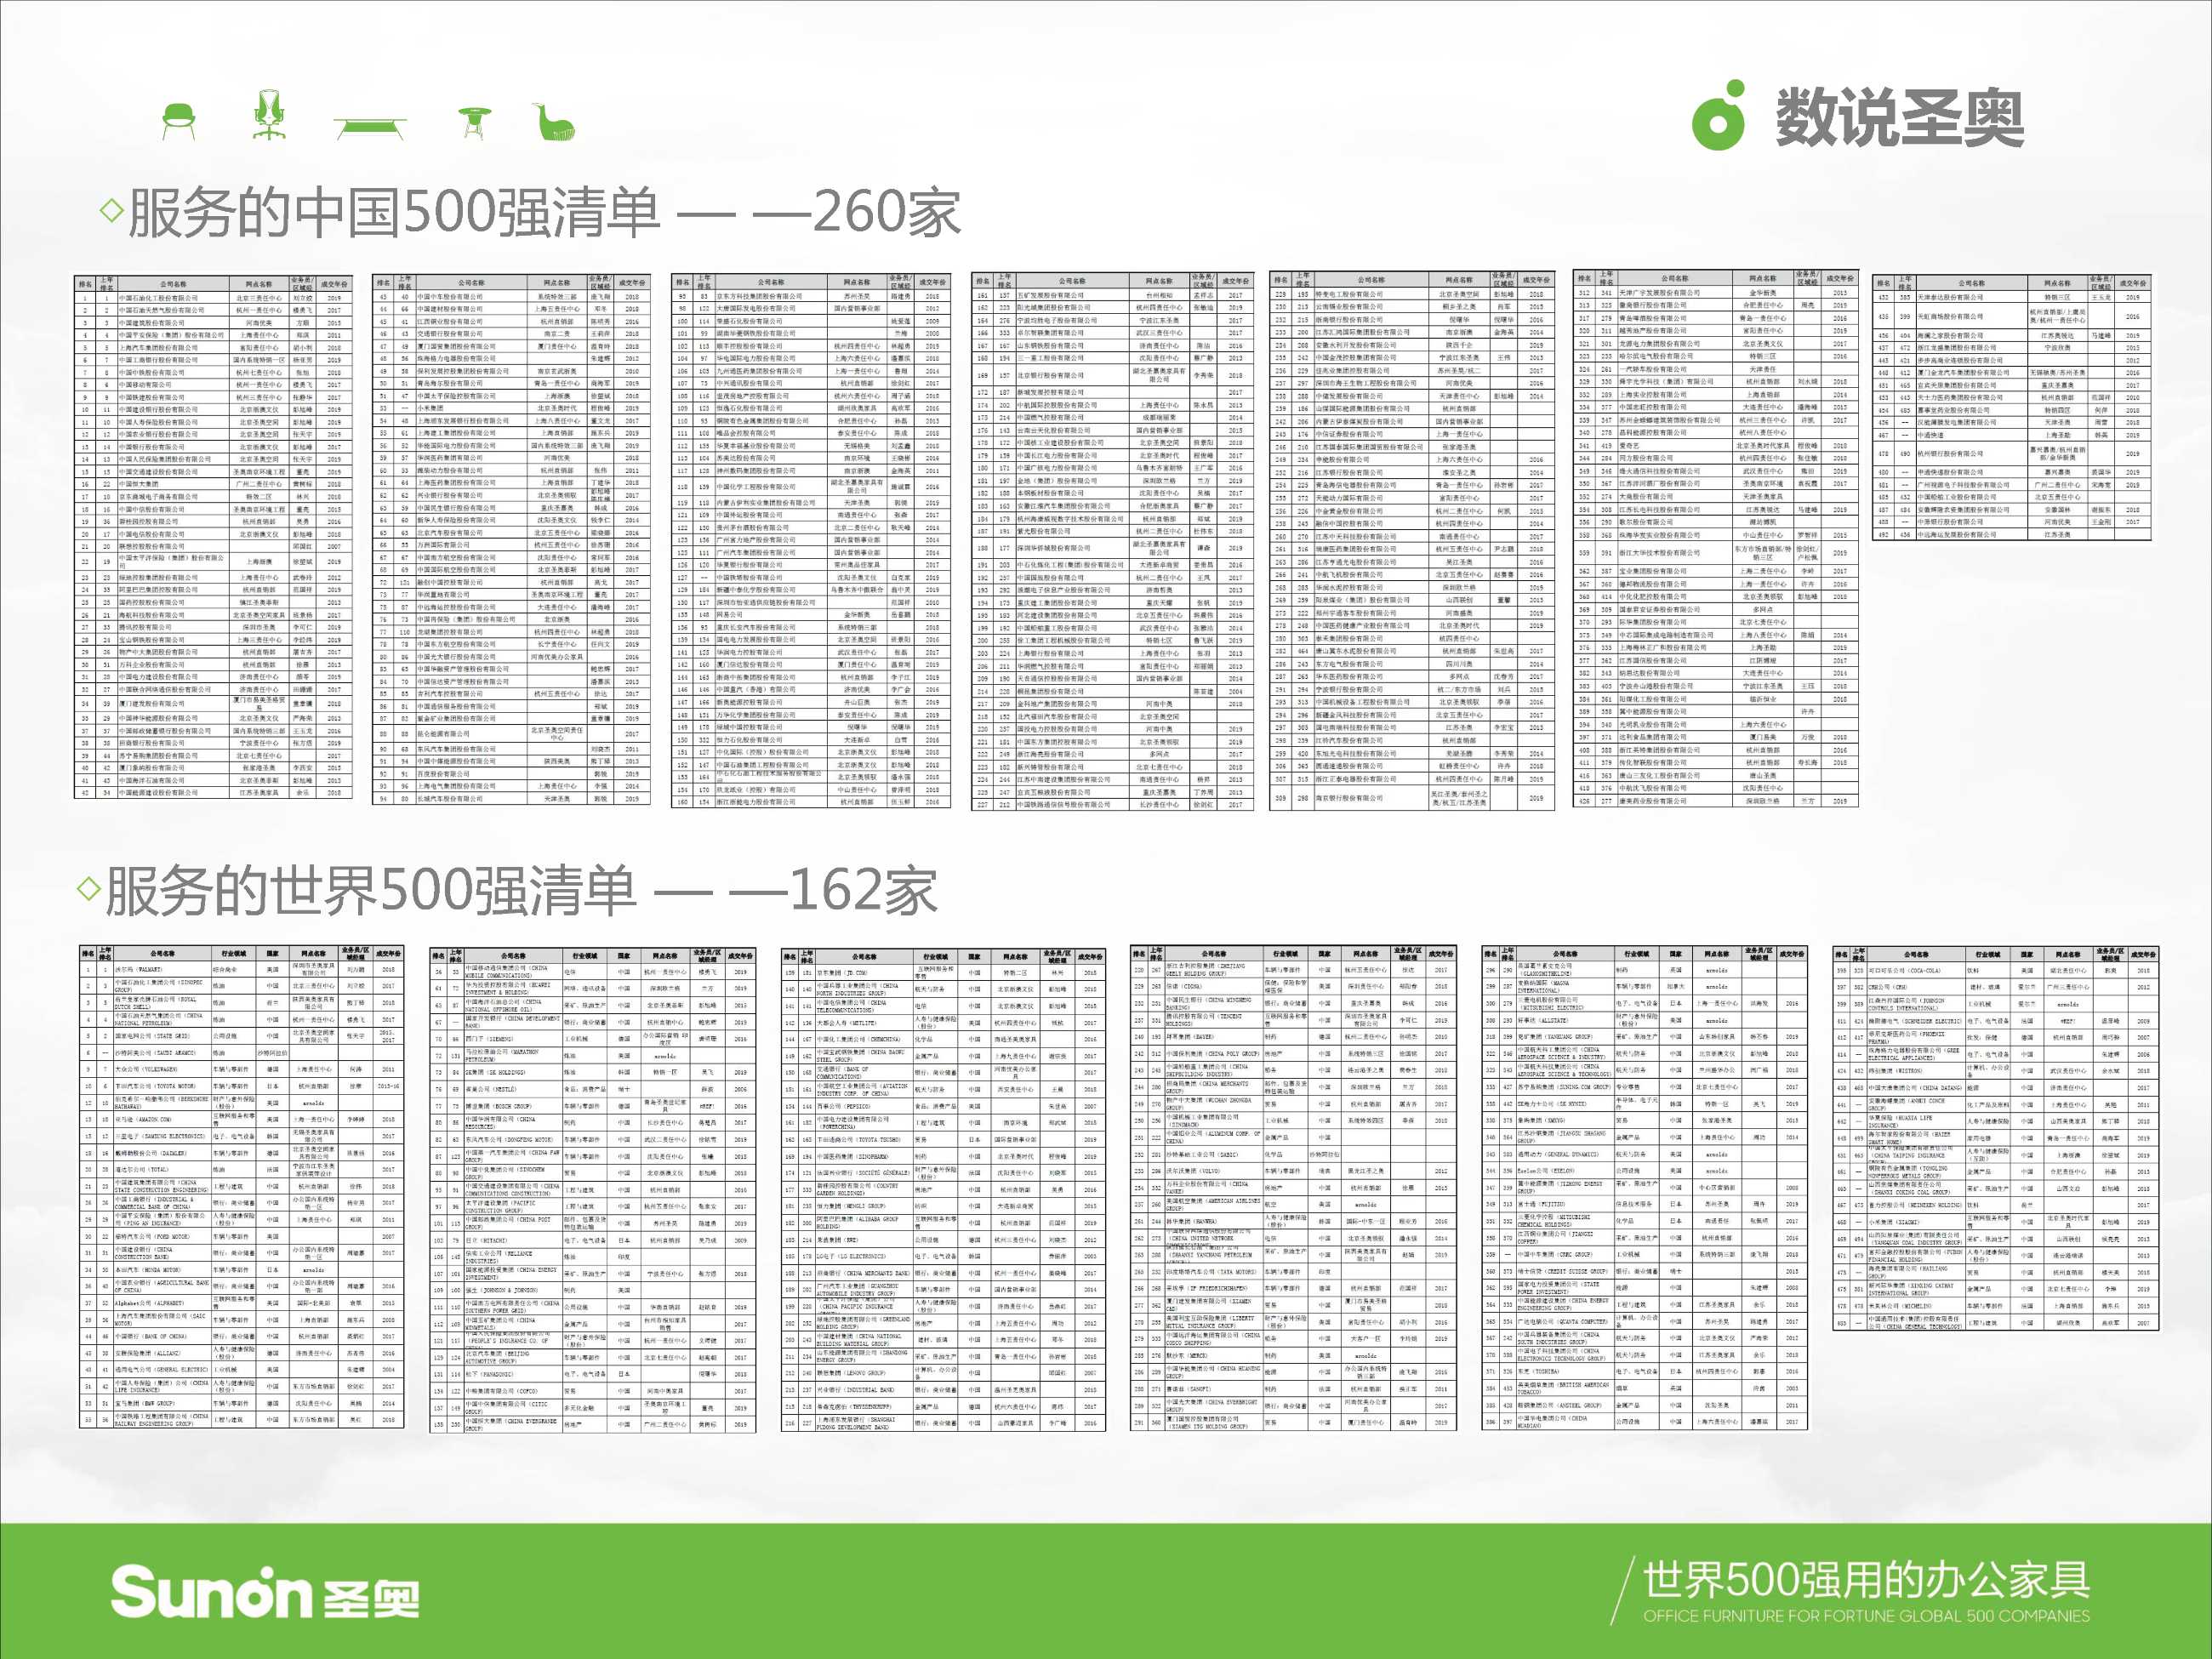Click the 东风汽车公司 (DONGFENG MOTOR) cell
The height and width of the screenshot is (1659, 2212).
pos(514,1140)
